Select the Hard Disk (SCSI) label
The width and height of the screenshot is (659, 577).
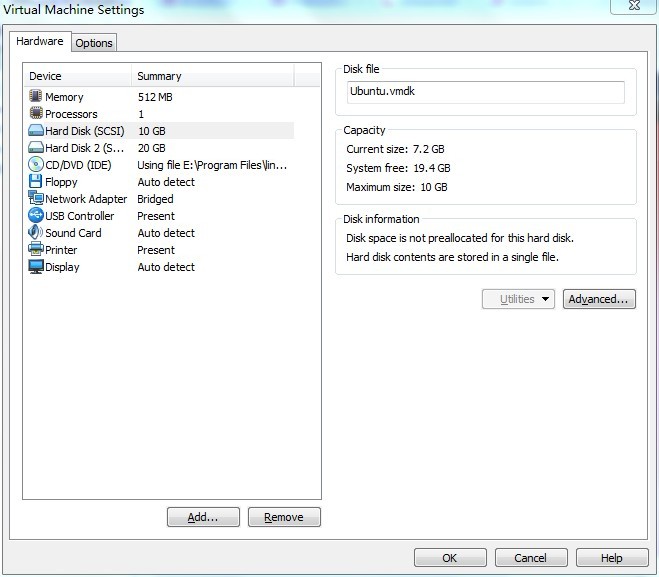85,131
